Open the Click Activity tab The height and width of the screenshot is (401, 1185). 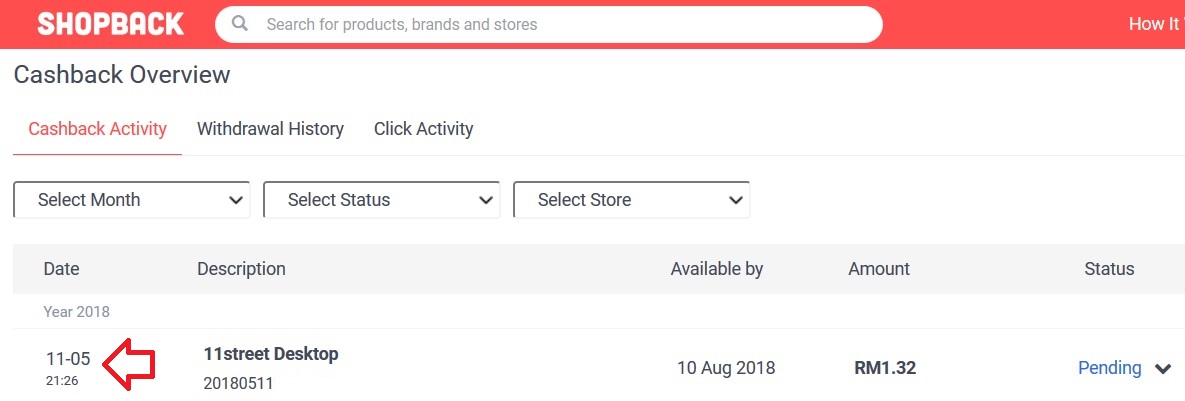[x=423, y=129]
